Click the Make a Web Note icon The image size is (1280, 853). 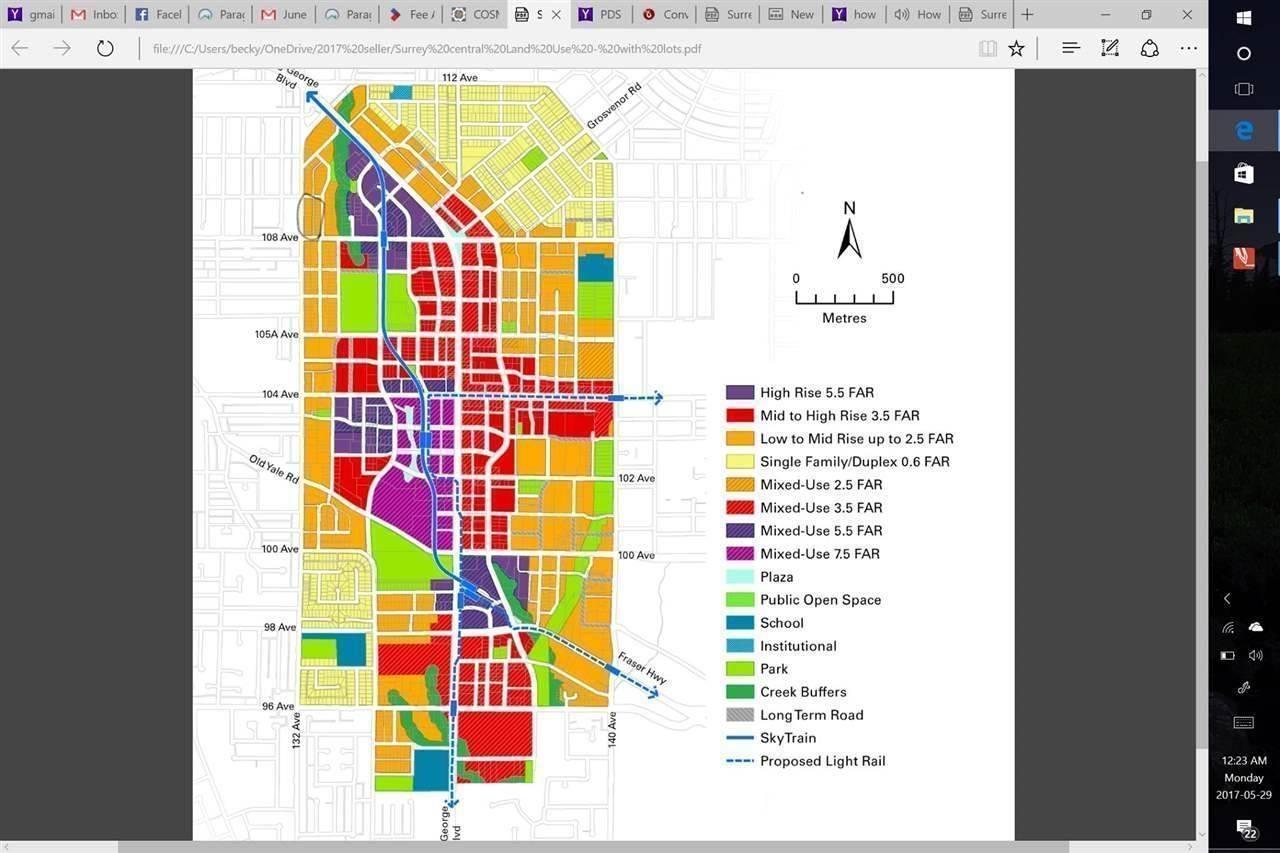(x=1109, y=48)
